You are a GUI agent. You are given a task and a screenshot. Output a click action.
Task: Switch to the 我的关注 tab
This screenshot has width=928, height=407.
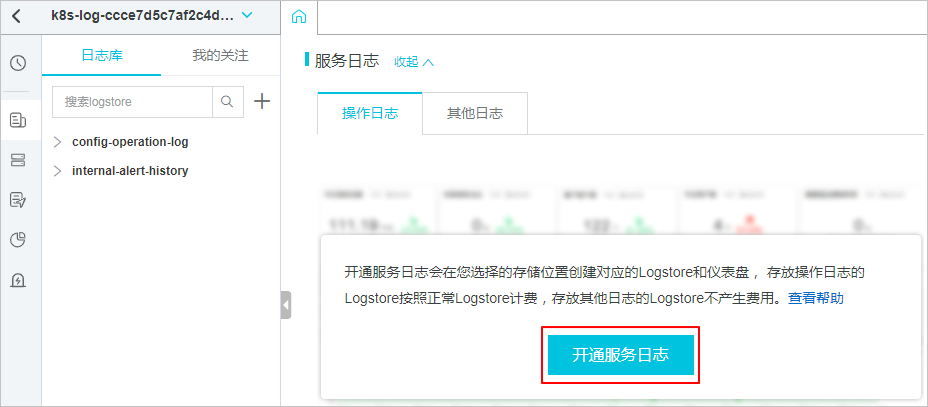220,56
